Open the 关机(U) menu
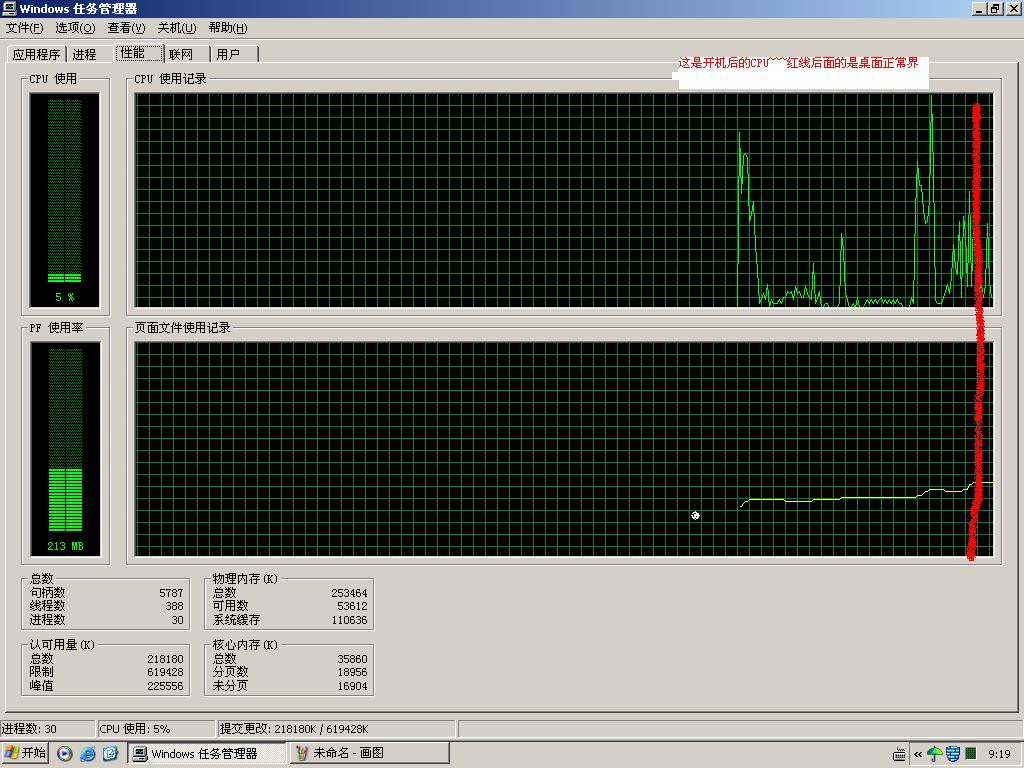 click(177, 28)
